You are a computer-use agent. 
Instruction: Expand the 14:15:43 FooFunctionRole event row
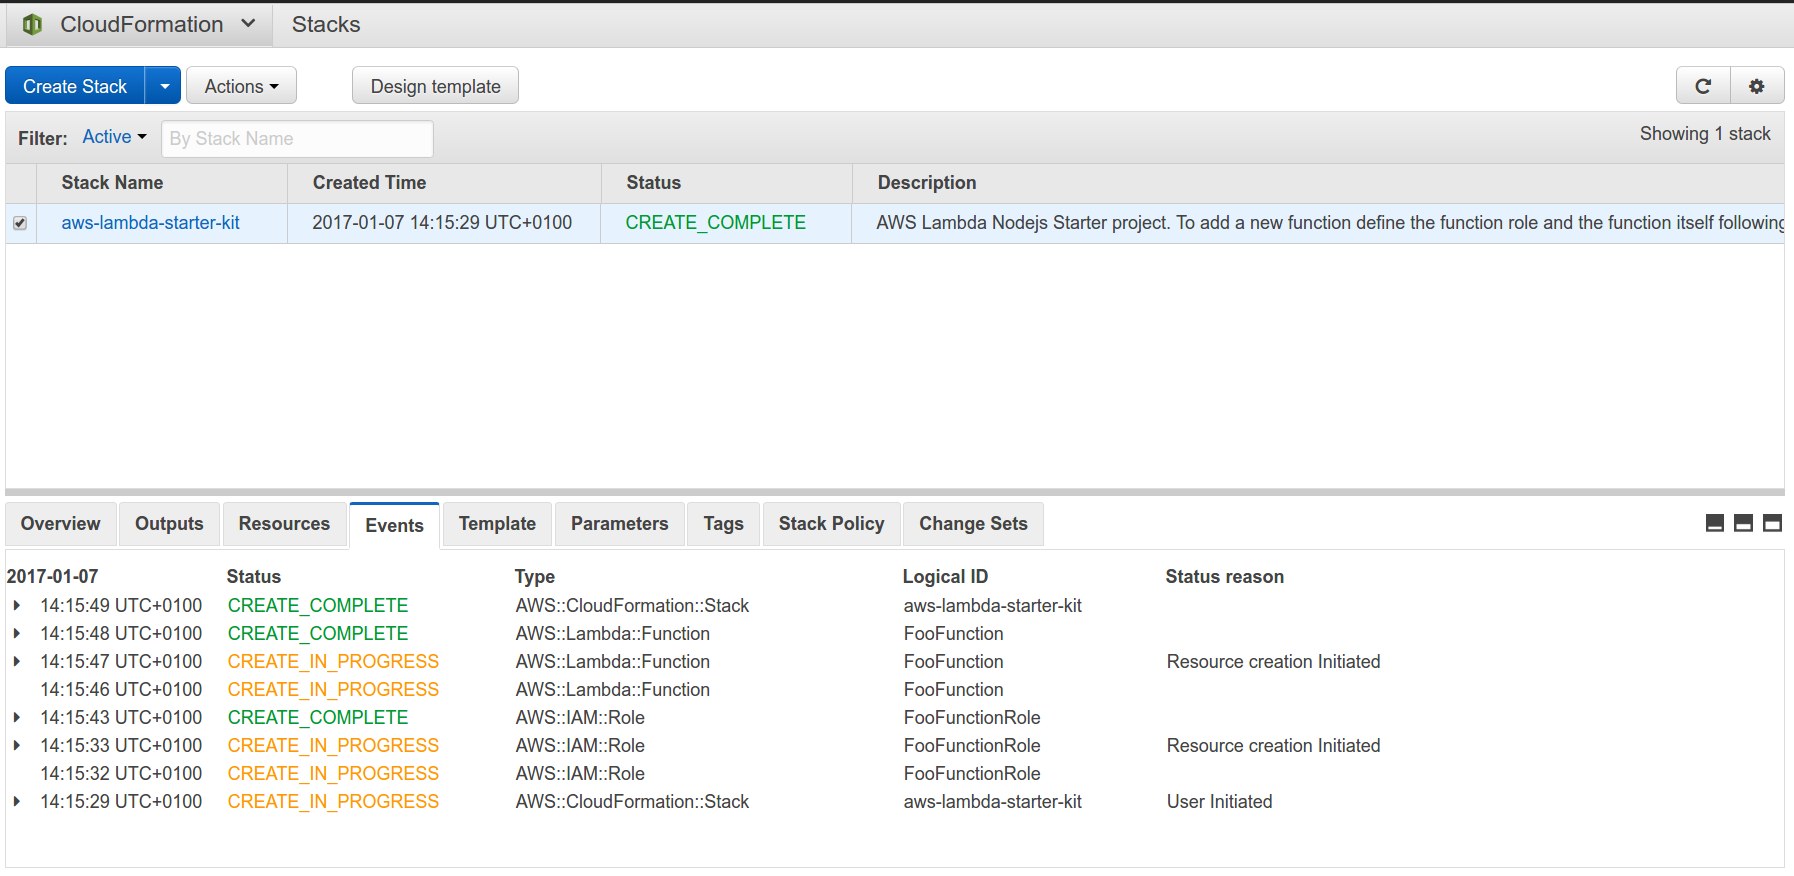(x=17, y=718)
